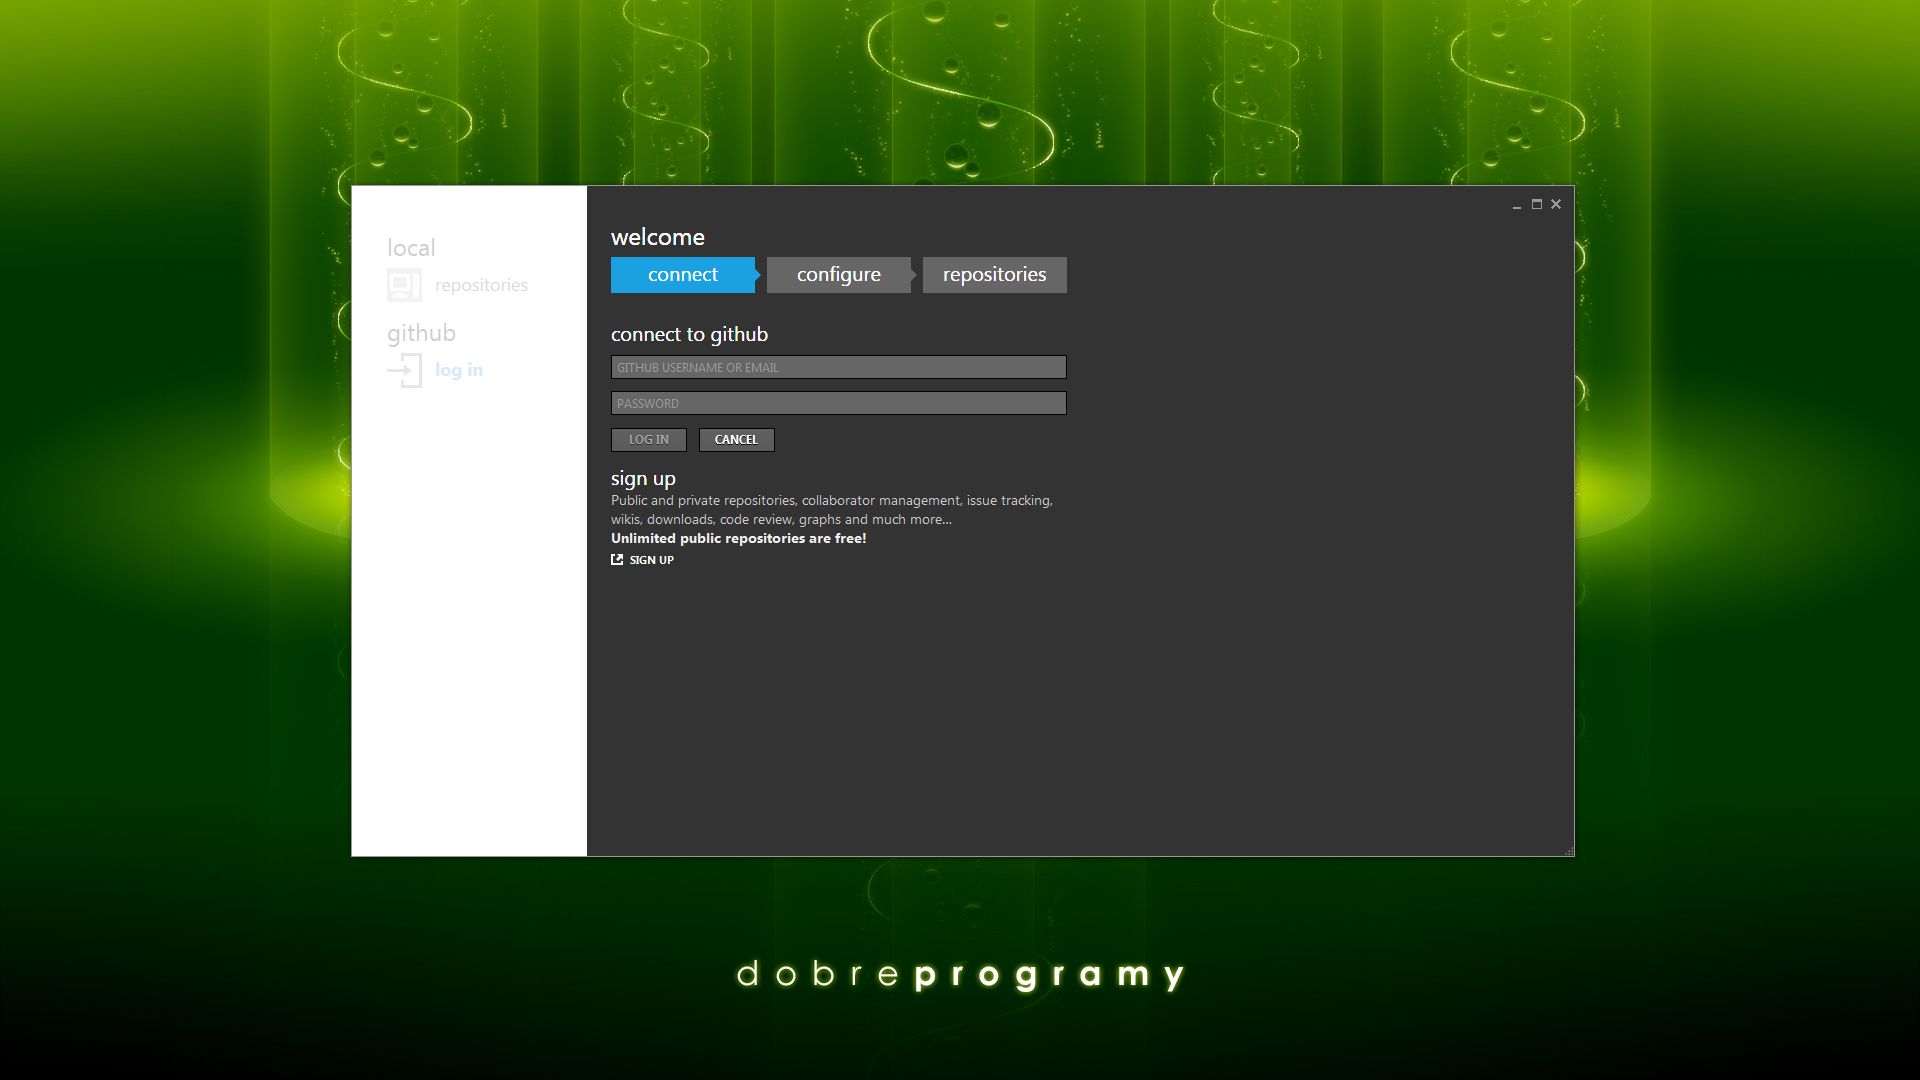The width and height of the screenshot is (1920, 1080).
Task: Select repositories label under local in sidebar
Action: pos(481,285)
